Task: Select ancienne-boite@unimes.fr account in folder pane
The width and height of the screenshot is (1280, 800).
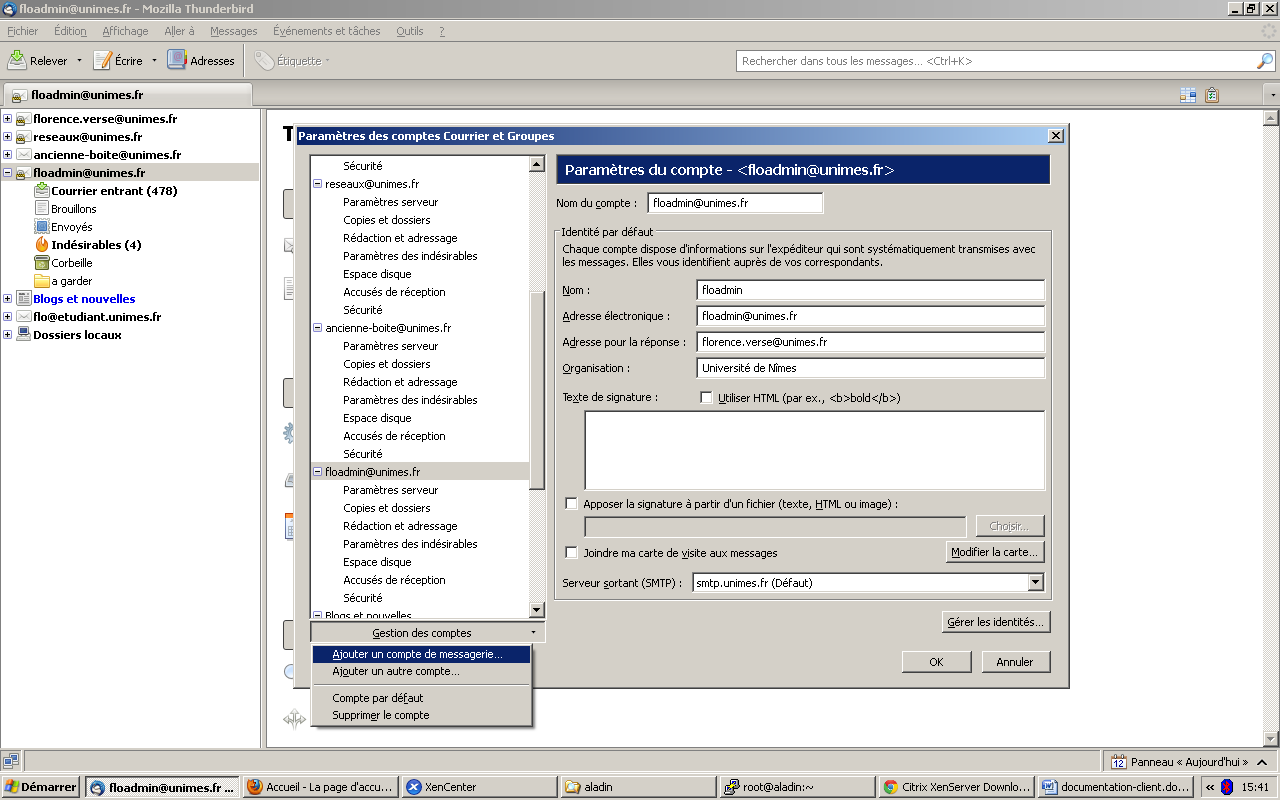Action: point(107,155)
